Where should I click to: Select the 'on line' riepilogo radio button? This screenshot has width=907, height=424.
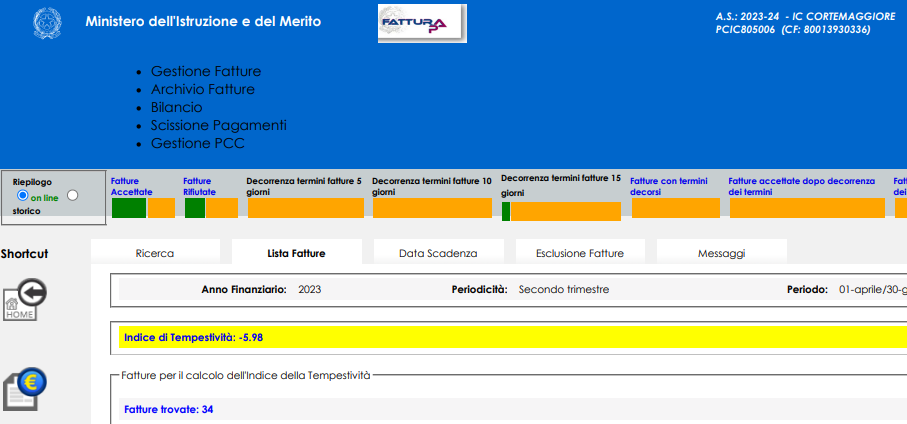(23, 196)
